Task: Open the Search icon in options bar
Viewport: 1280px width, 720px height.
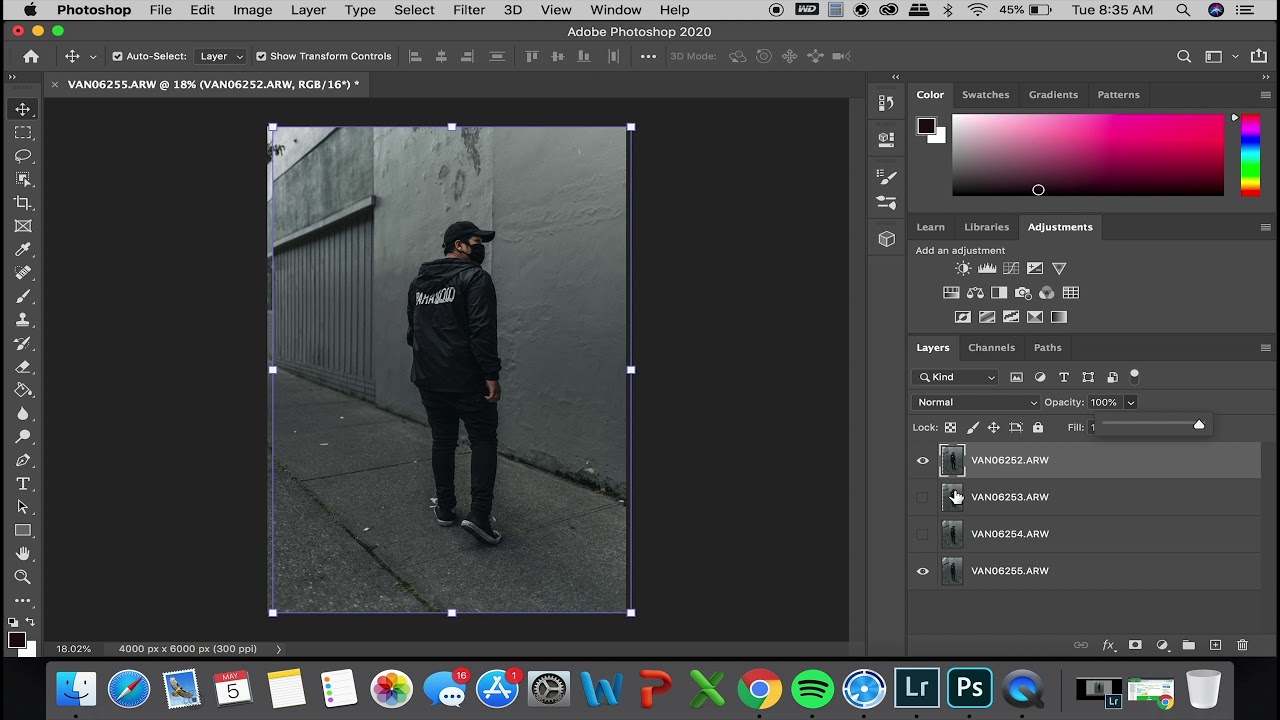Action: click(1184, 56)
